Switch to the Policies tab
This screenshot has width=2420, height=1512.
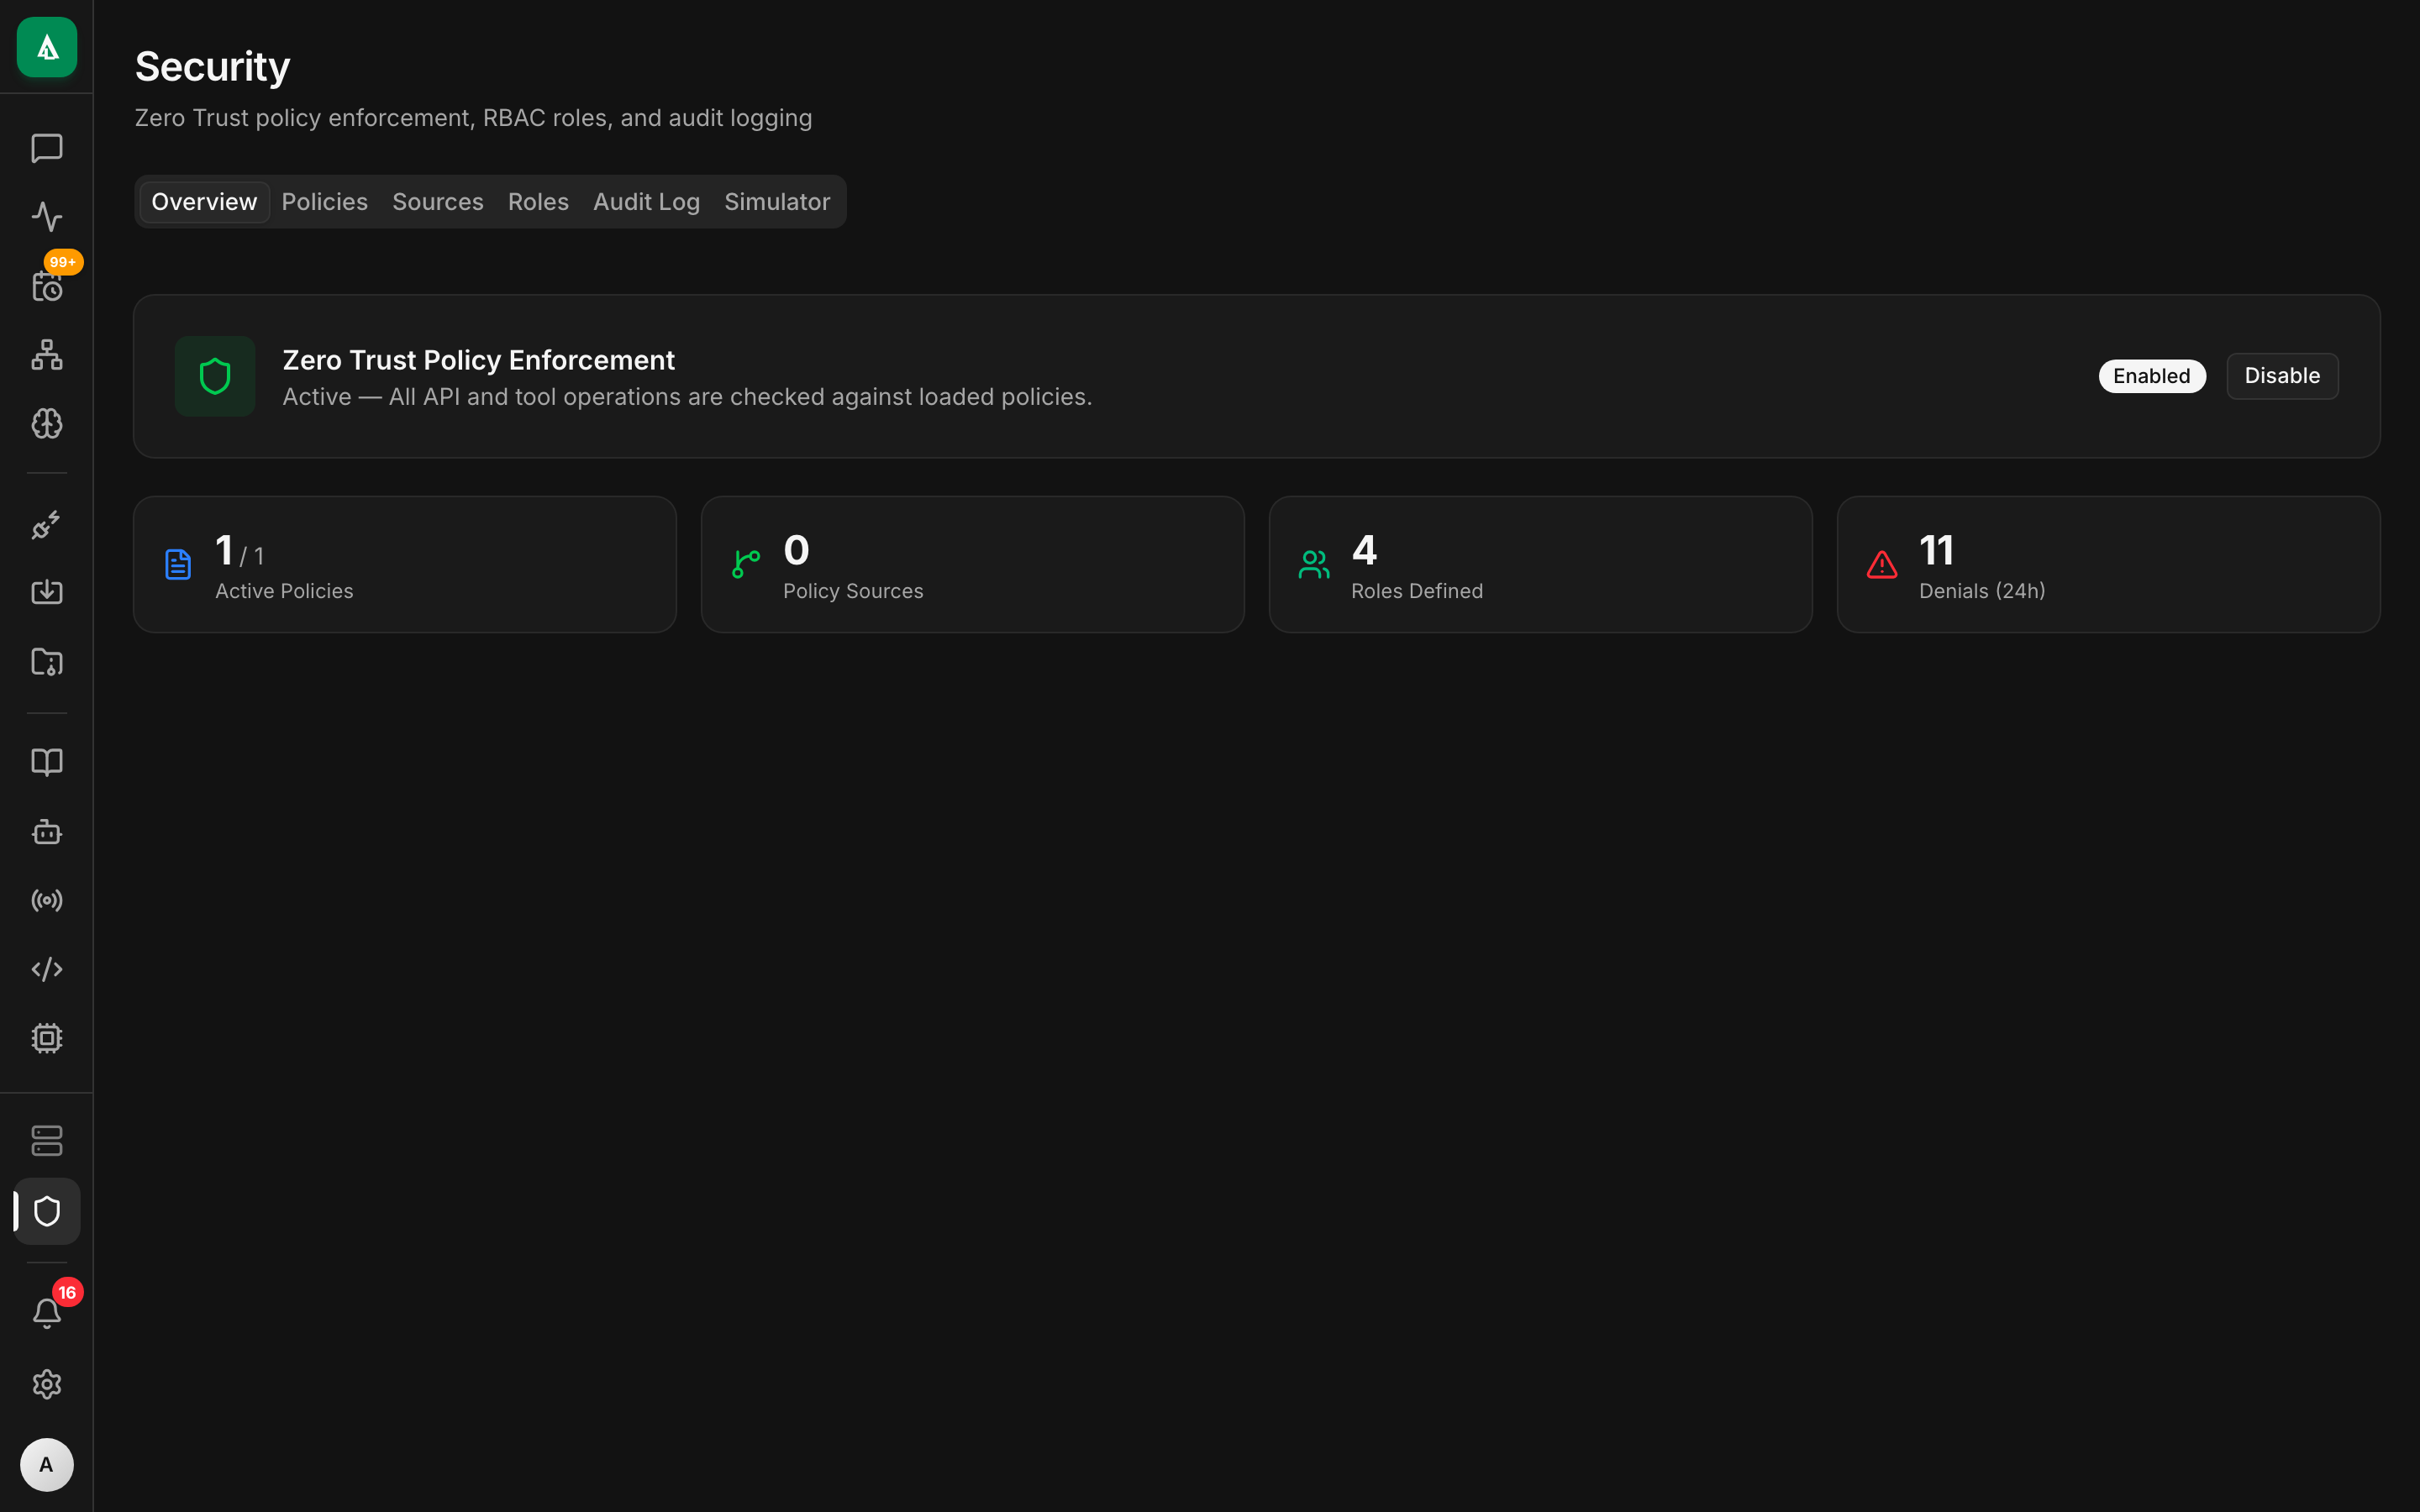tap(324, 201)
